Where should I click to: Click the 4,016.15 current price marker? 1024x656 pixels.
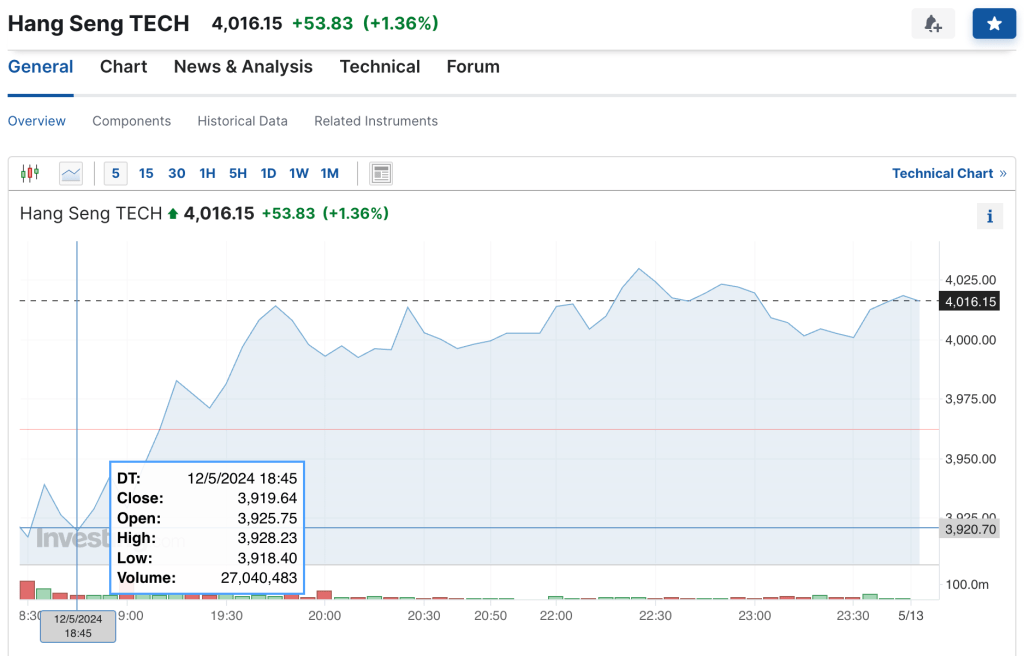[969, 301]
